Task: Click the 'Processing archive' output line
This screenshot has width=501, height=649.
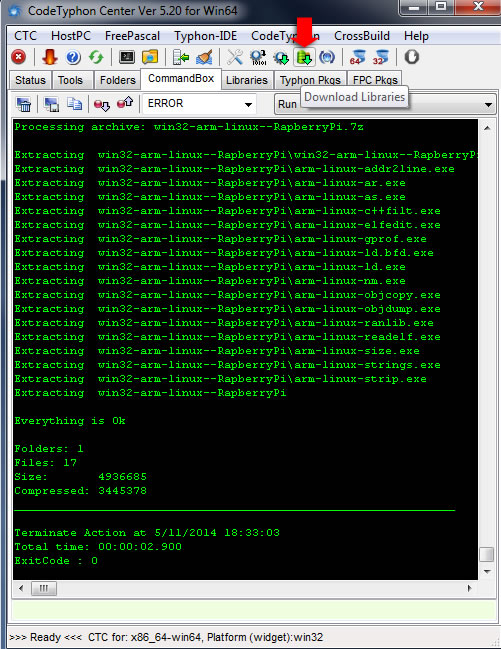Action: (x=189, y=127)
